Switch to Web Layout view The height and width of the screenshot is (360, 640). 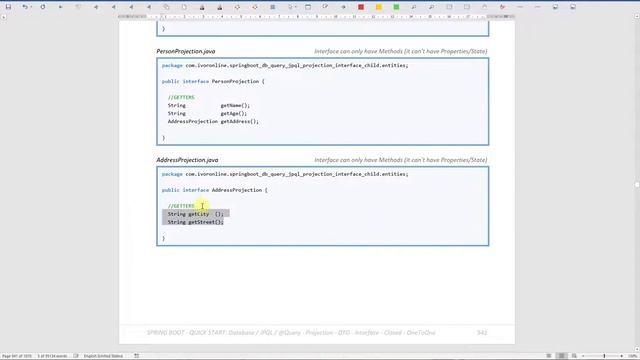point(574,356)
